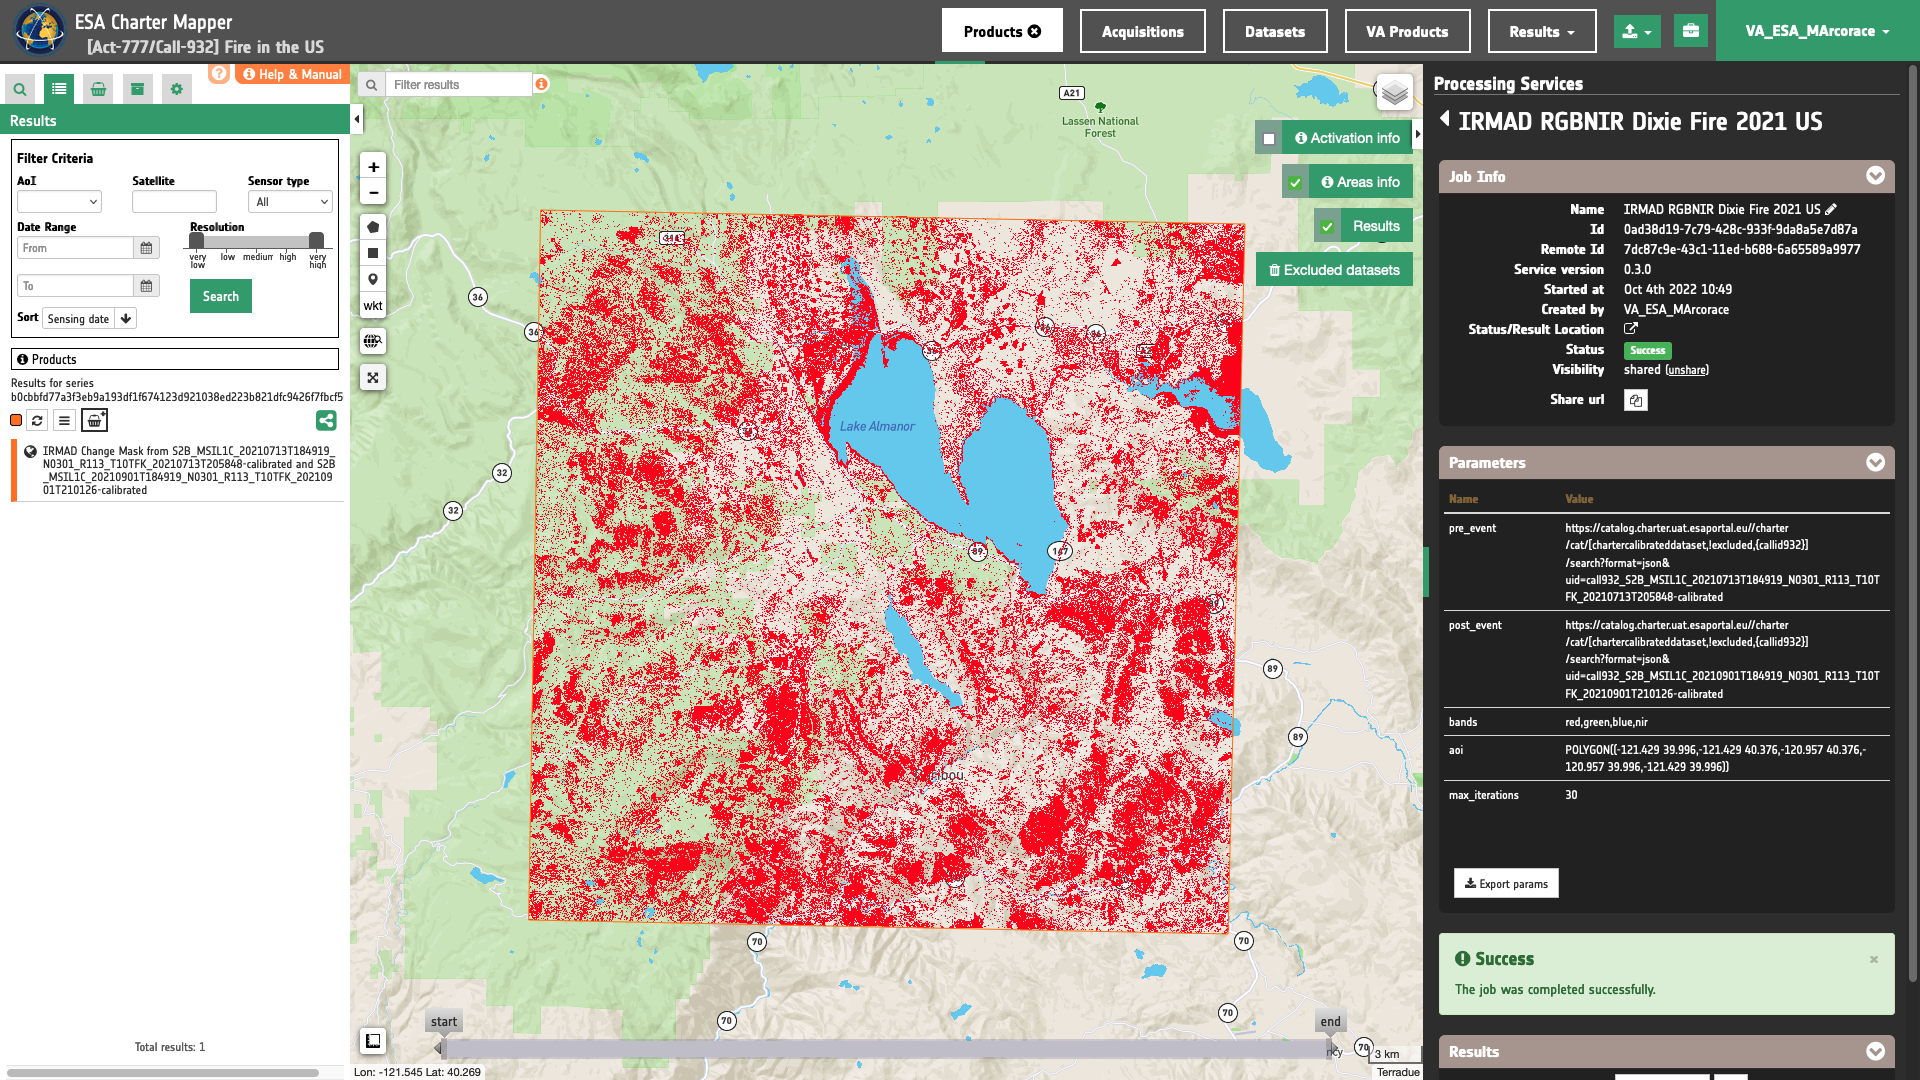
Task: Collapse the Parameters section
Action: 1875,462
